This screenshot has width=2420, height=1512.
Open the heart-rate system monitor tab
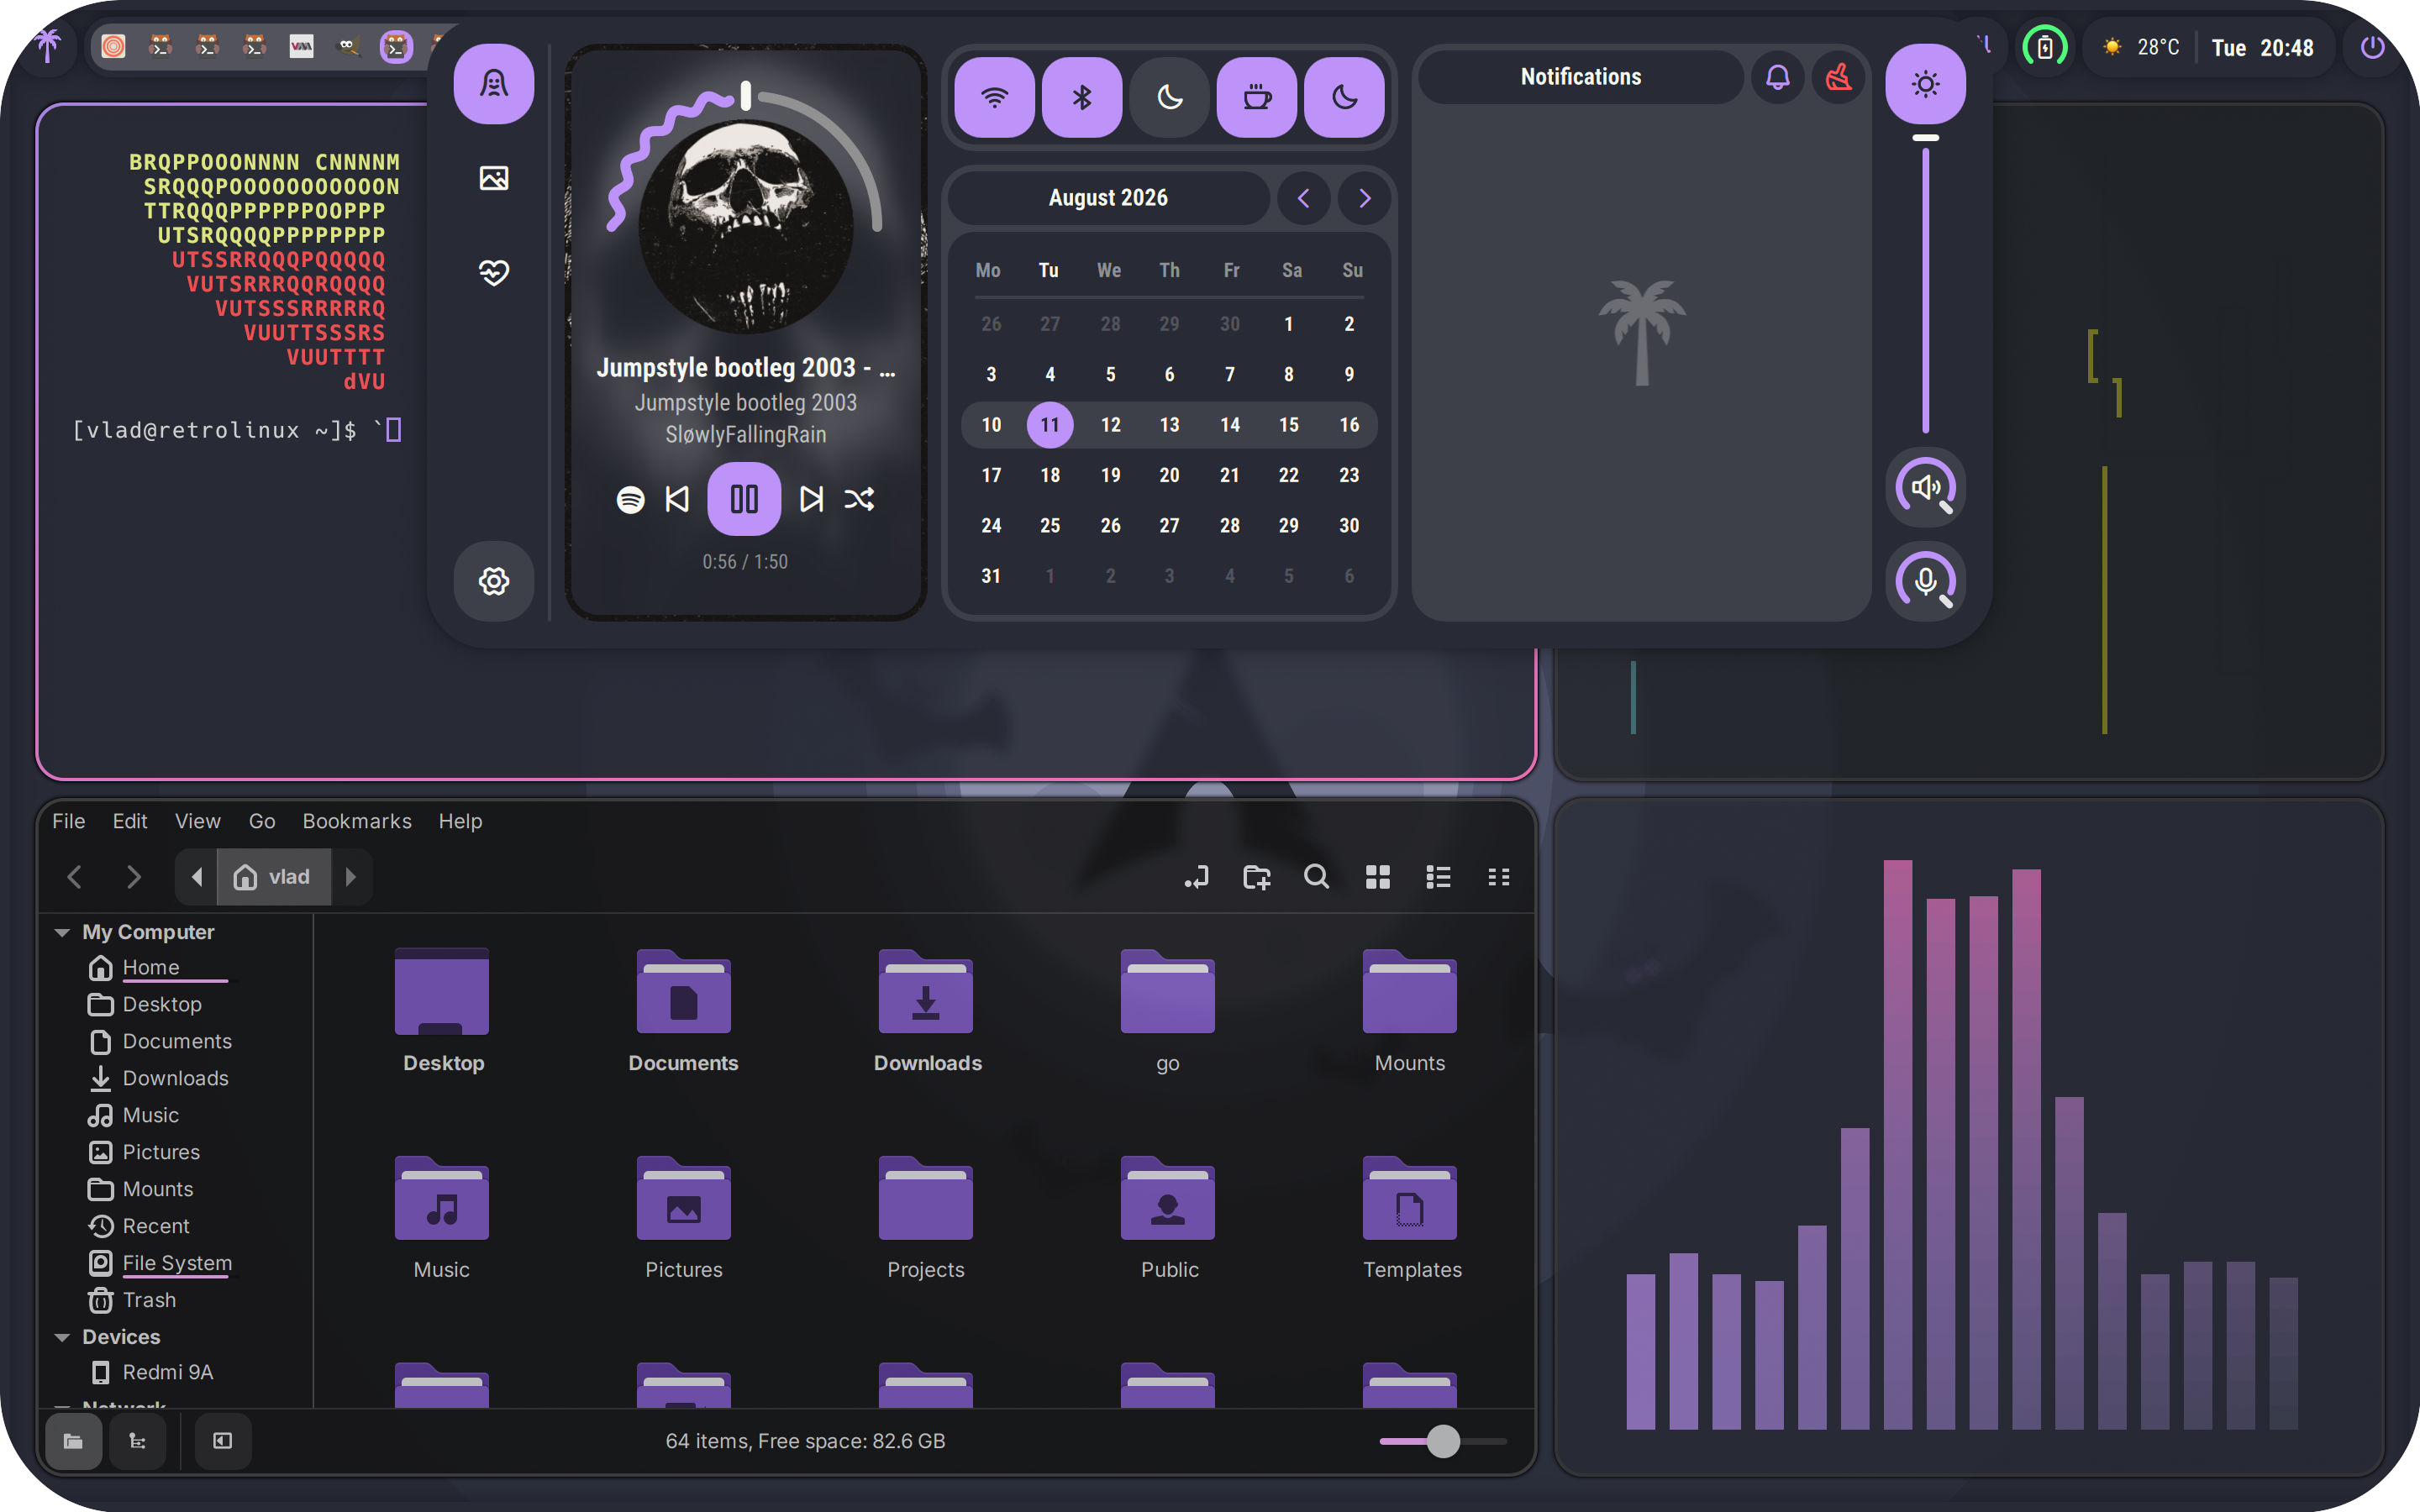point(494,272)
